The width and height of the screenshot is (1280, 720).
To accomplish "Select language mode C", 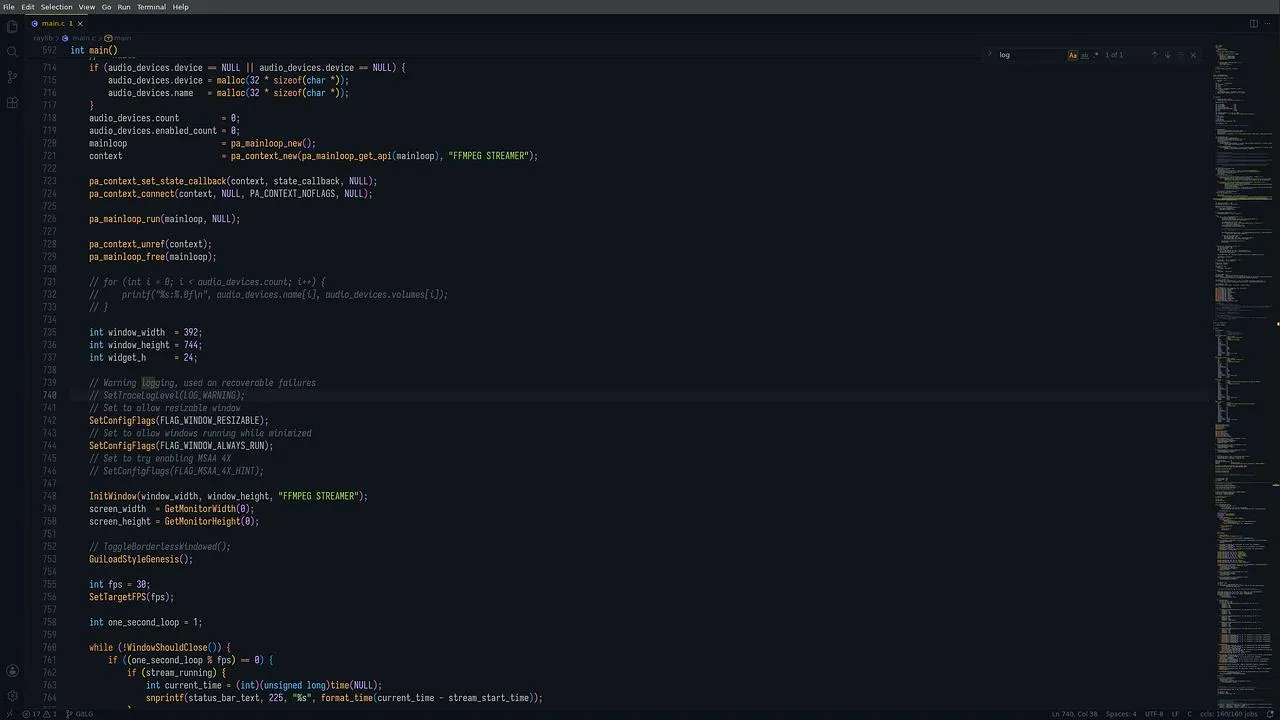I will click(1189, 714).
